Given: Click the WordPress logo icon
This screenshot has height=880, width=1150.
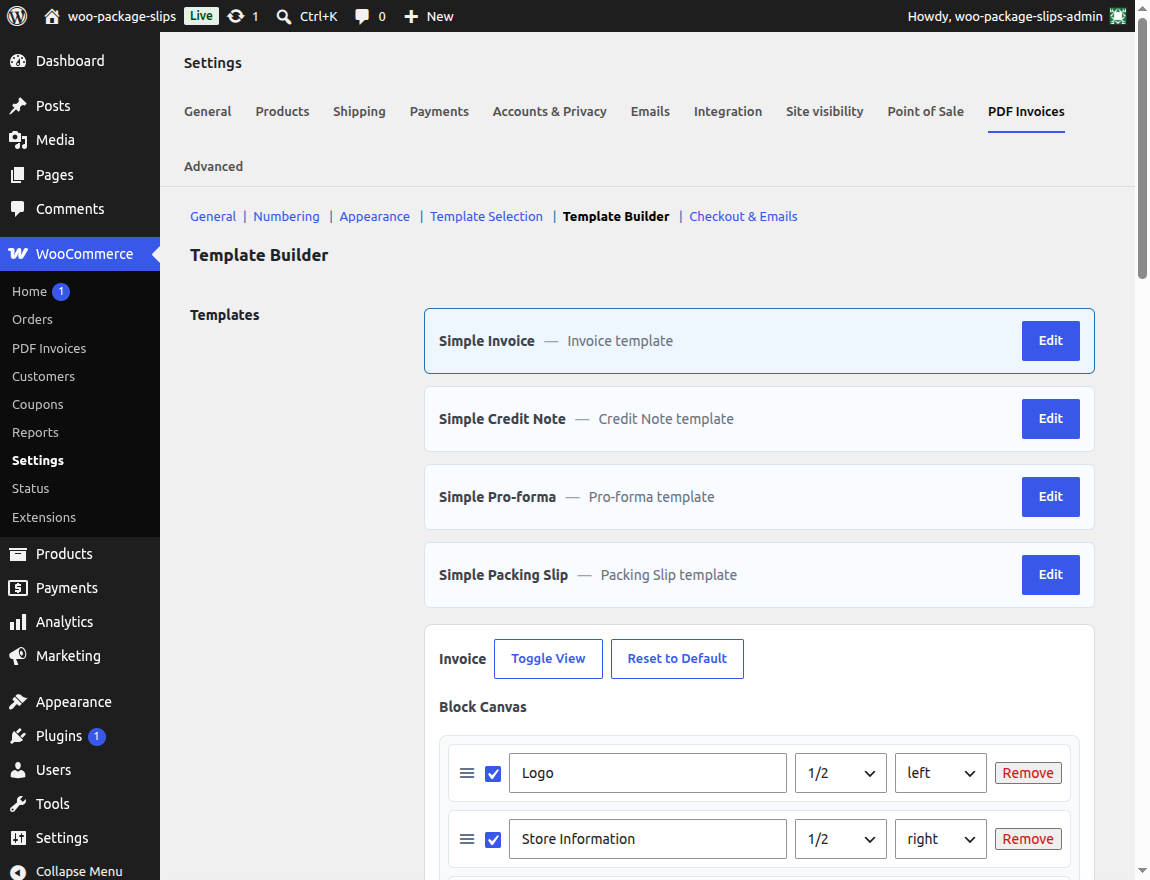Looking at the screenshot, I should pos(17,15).
